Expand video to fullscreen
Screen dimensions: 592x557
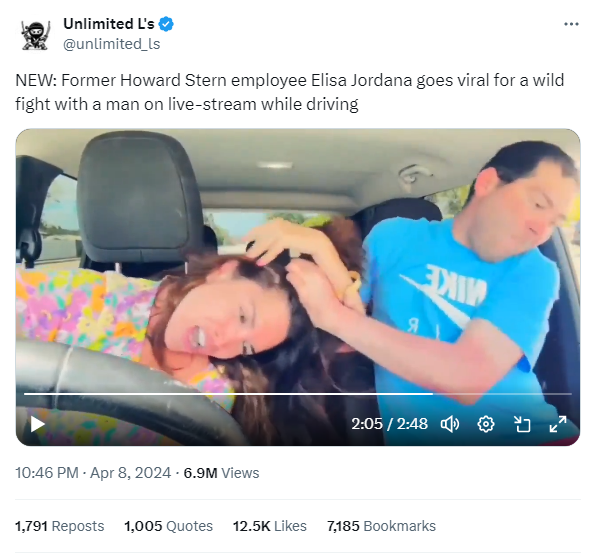pyautogui.click(x=558, y=424)
